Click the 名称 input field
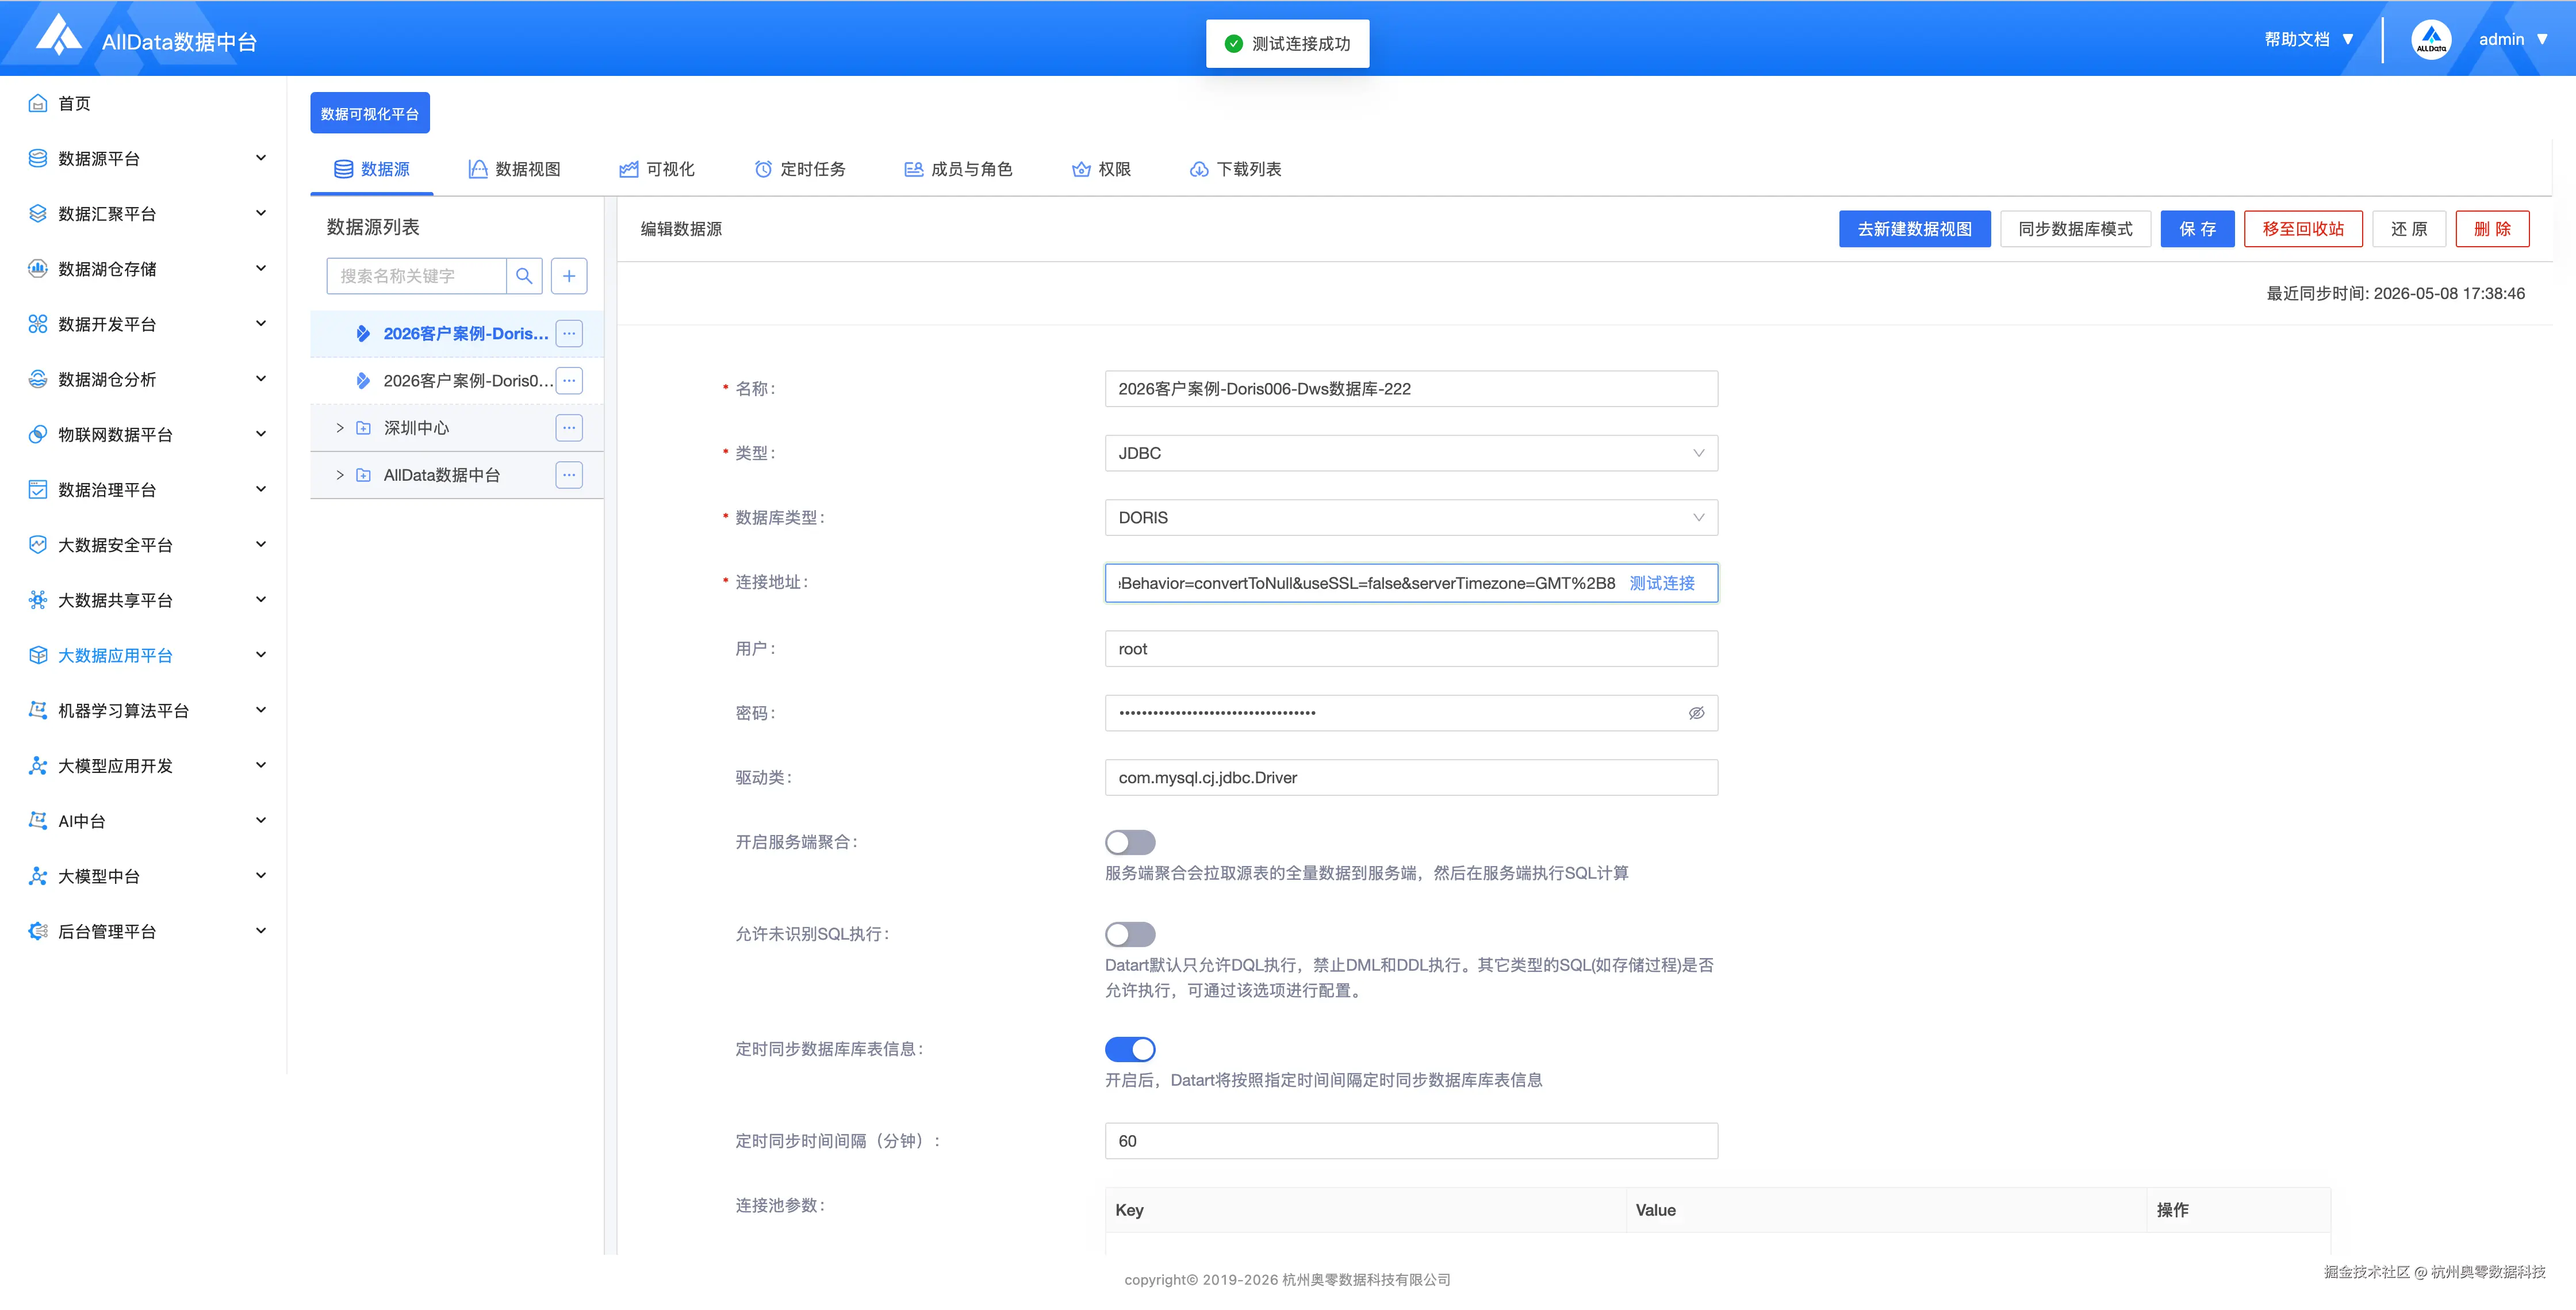 (x=1411, y=389)
